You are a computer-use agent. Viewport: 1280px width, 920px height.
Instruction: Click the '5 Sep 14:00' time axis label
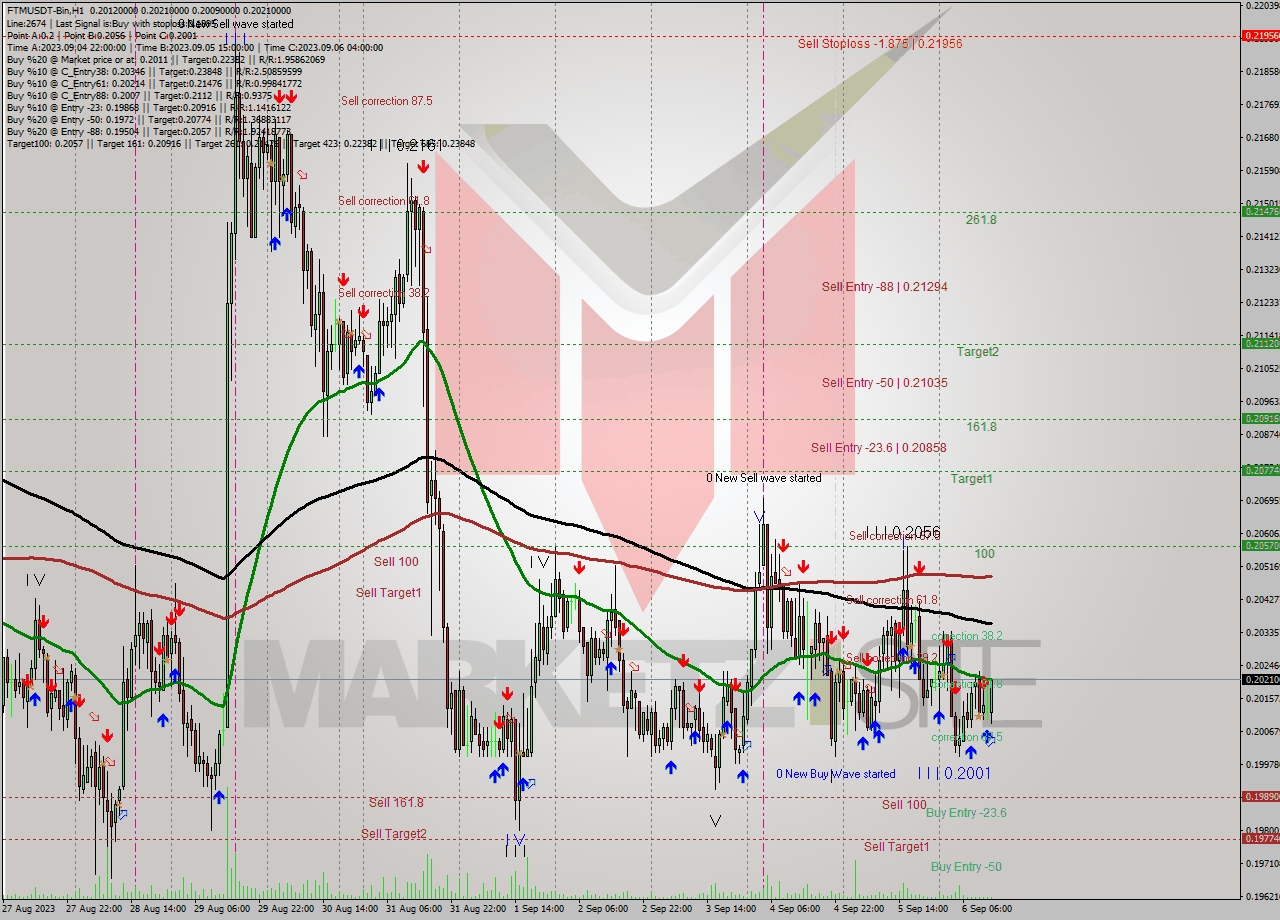[924, 908]
